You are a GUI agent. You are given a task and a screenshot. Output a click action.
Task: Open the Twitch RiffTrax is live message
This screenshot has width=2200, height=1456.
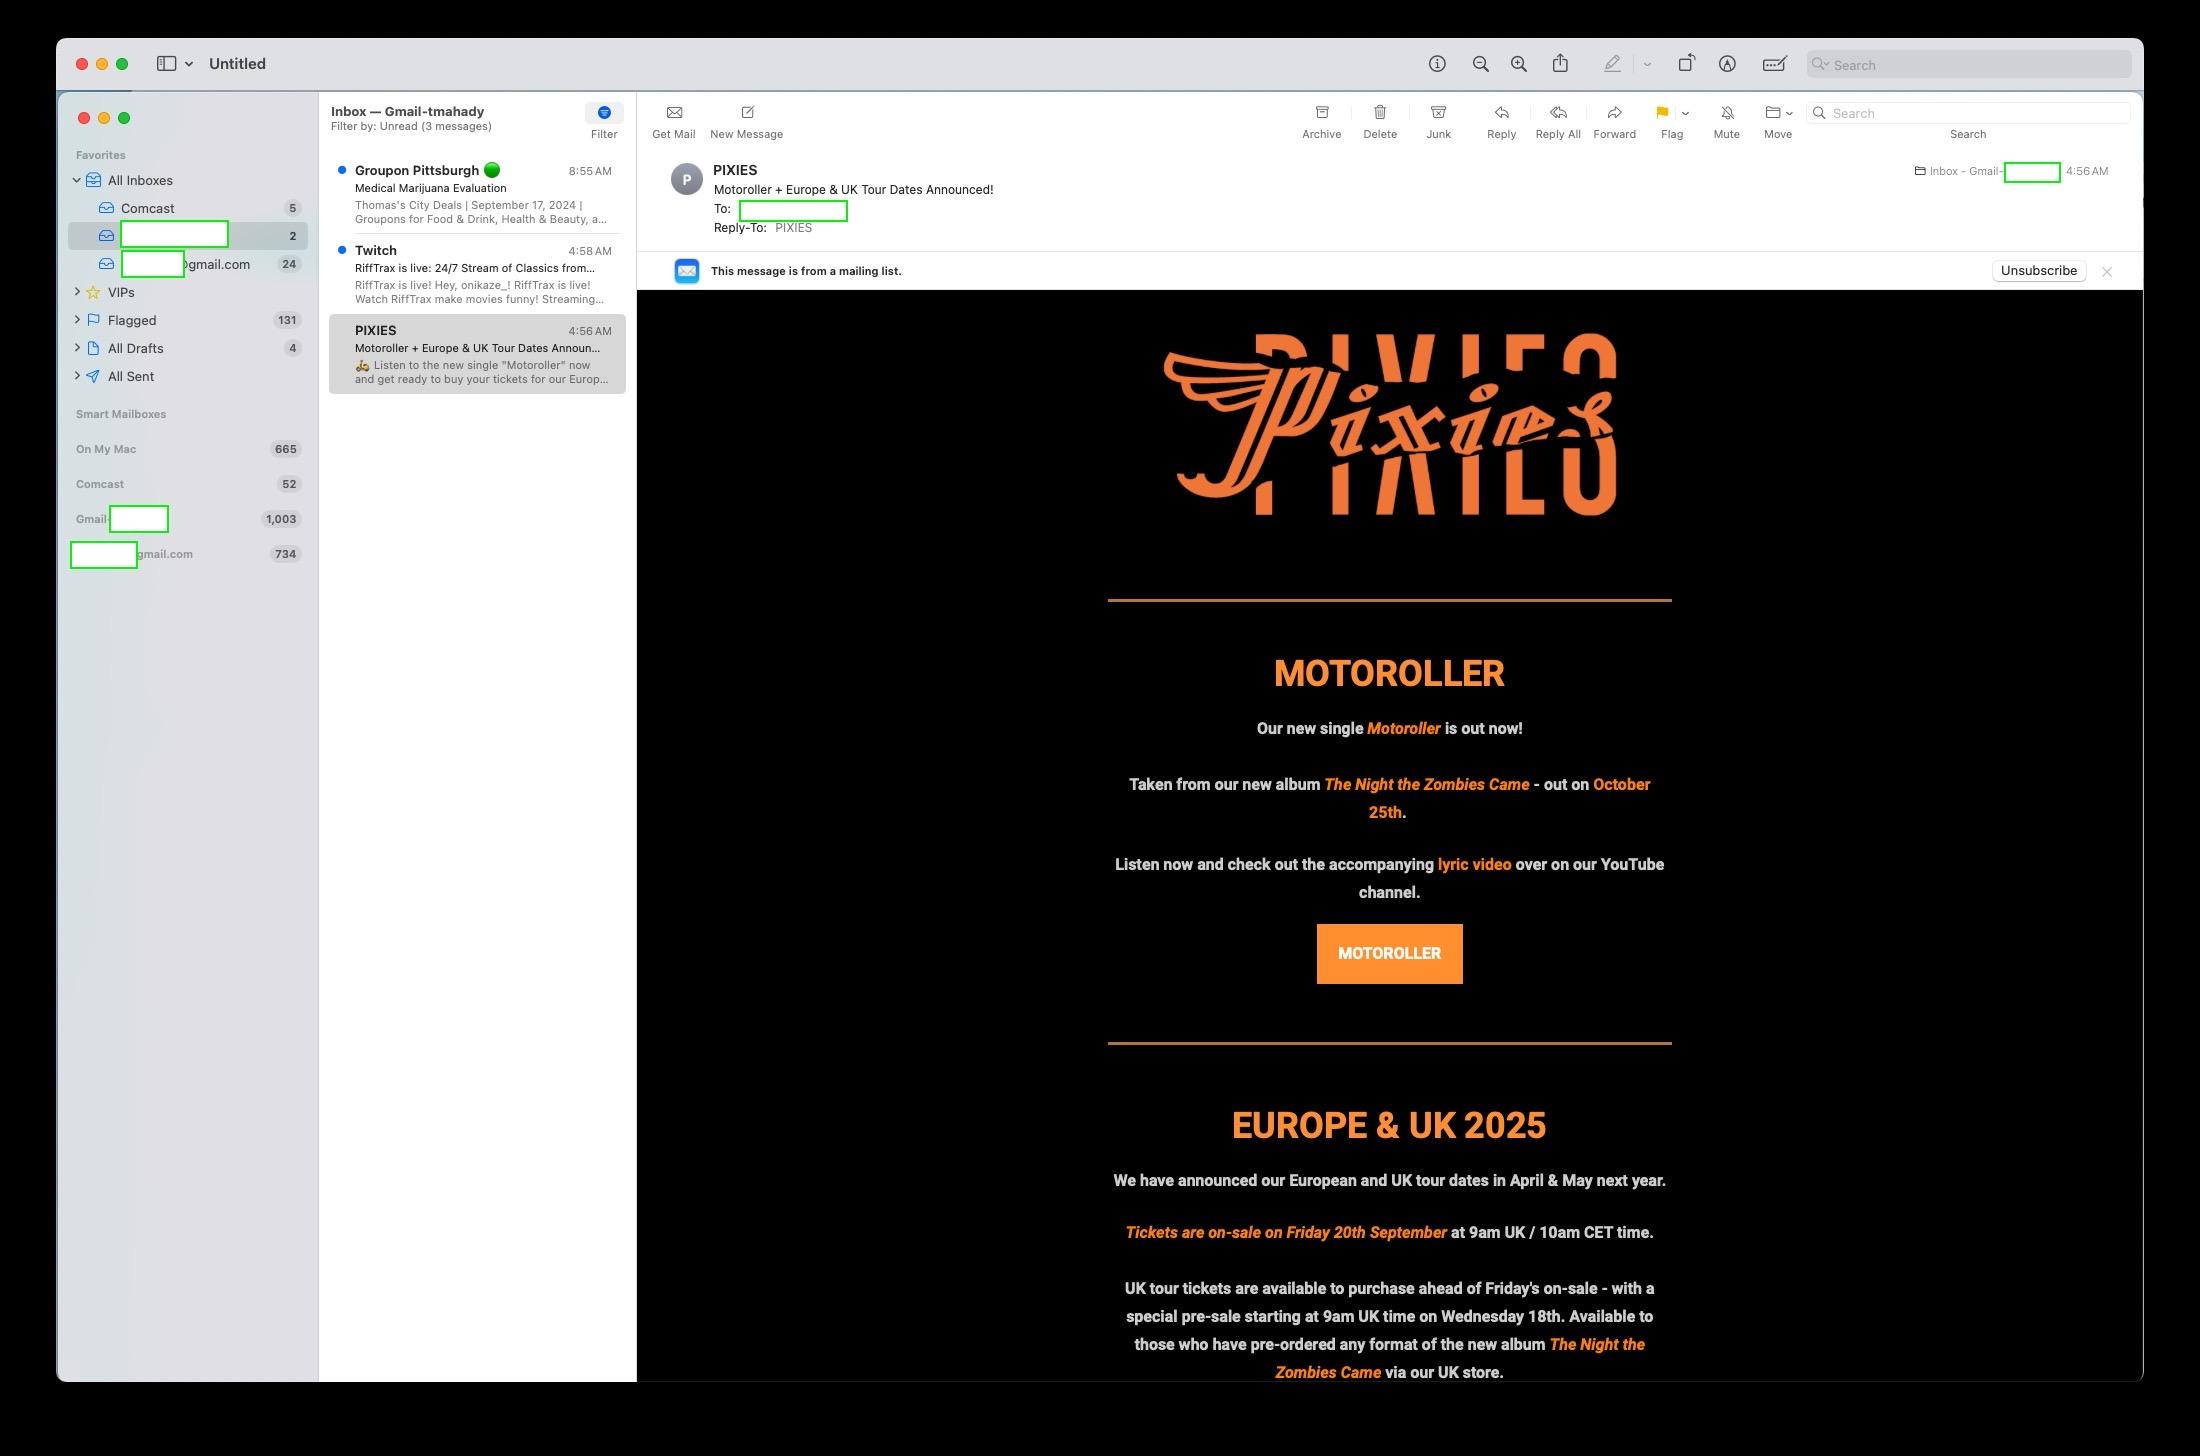(x=477, y=274)
